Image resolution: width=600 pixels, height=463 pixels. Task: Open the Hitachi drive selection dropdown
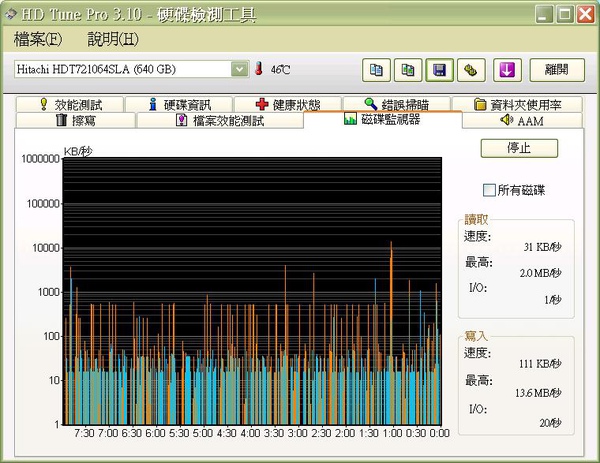point(239,69)
